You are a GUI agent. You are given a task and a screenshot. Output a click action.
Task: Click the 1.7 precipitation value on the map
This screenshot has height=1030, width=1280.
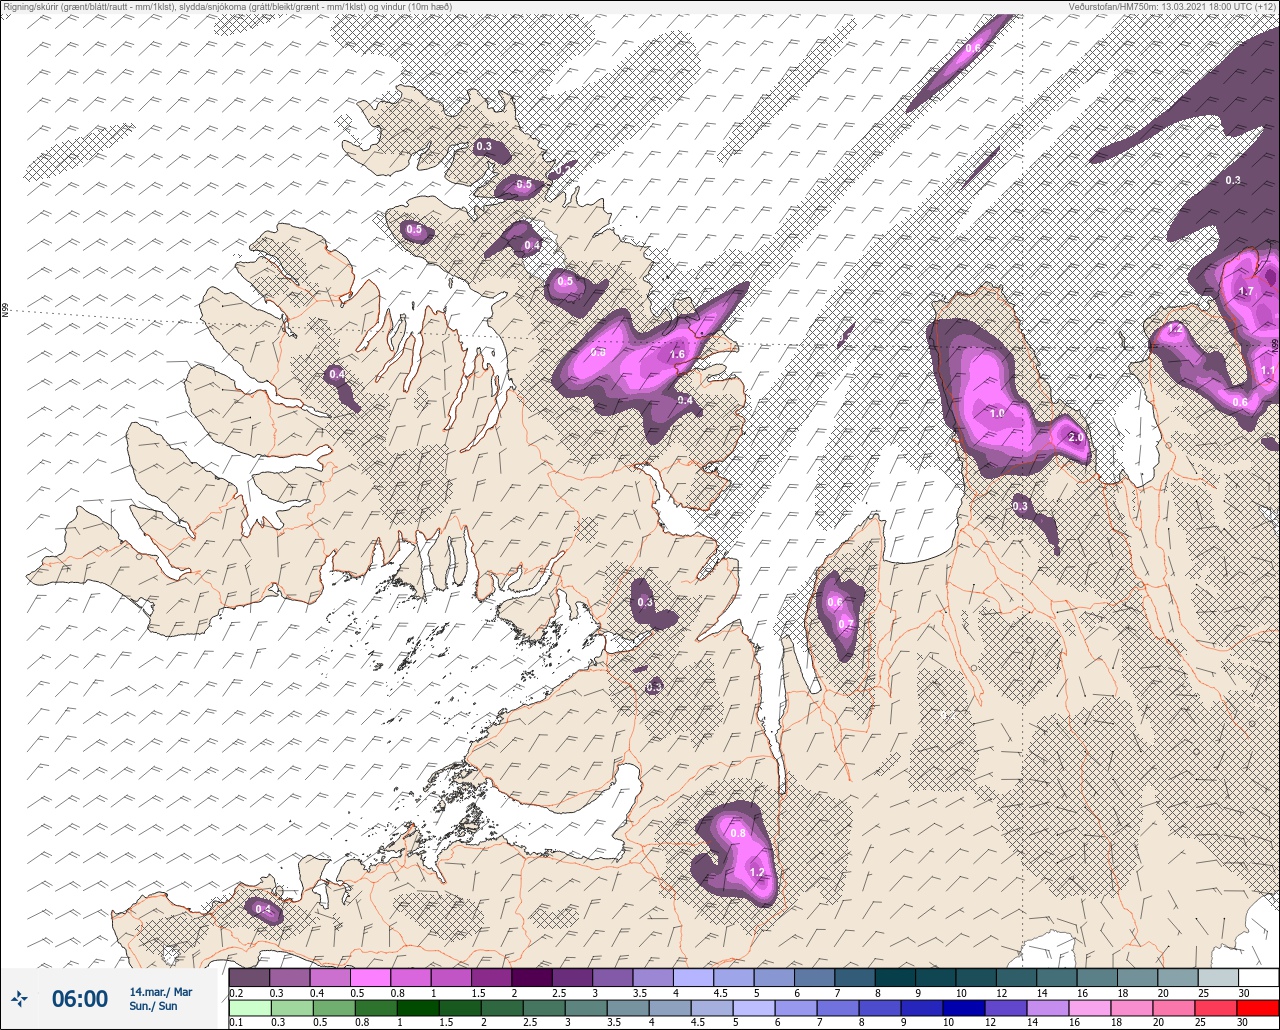click(1246, 291)
